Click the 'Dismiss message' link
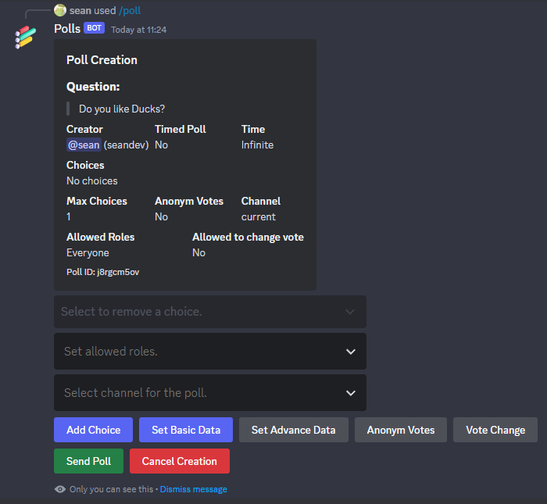 (x=194, y=489)
